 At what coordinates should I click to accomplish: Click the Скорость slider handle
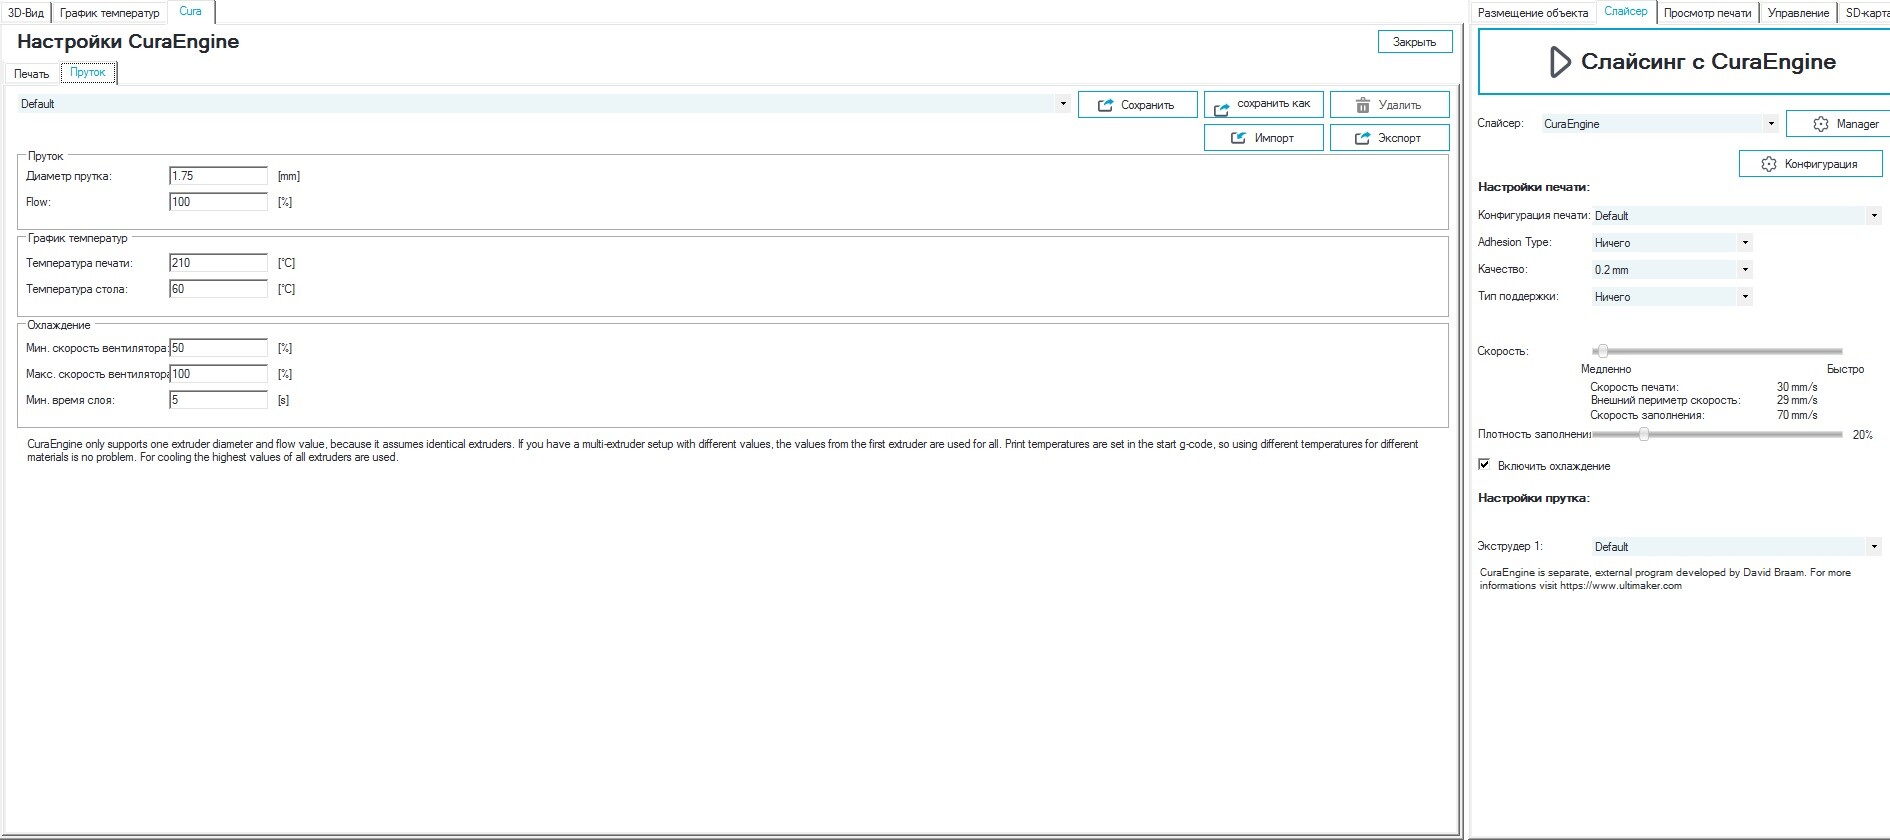tap(1603, 351)
